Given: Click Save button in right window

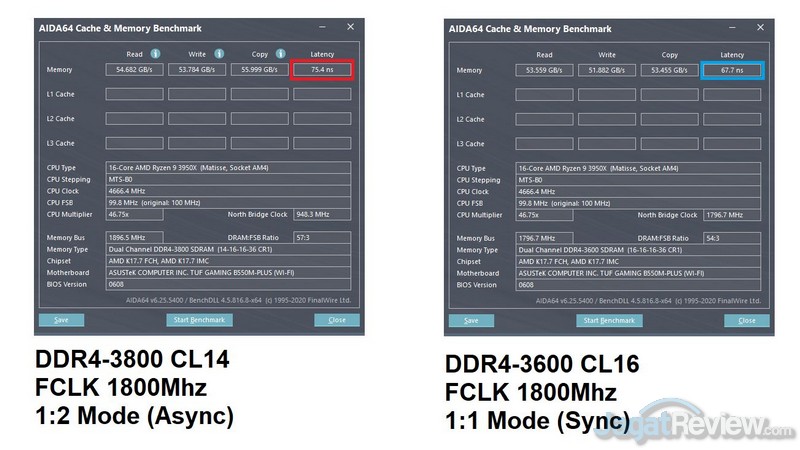Looking at the screenshot, I should 471,320.
